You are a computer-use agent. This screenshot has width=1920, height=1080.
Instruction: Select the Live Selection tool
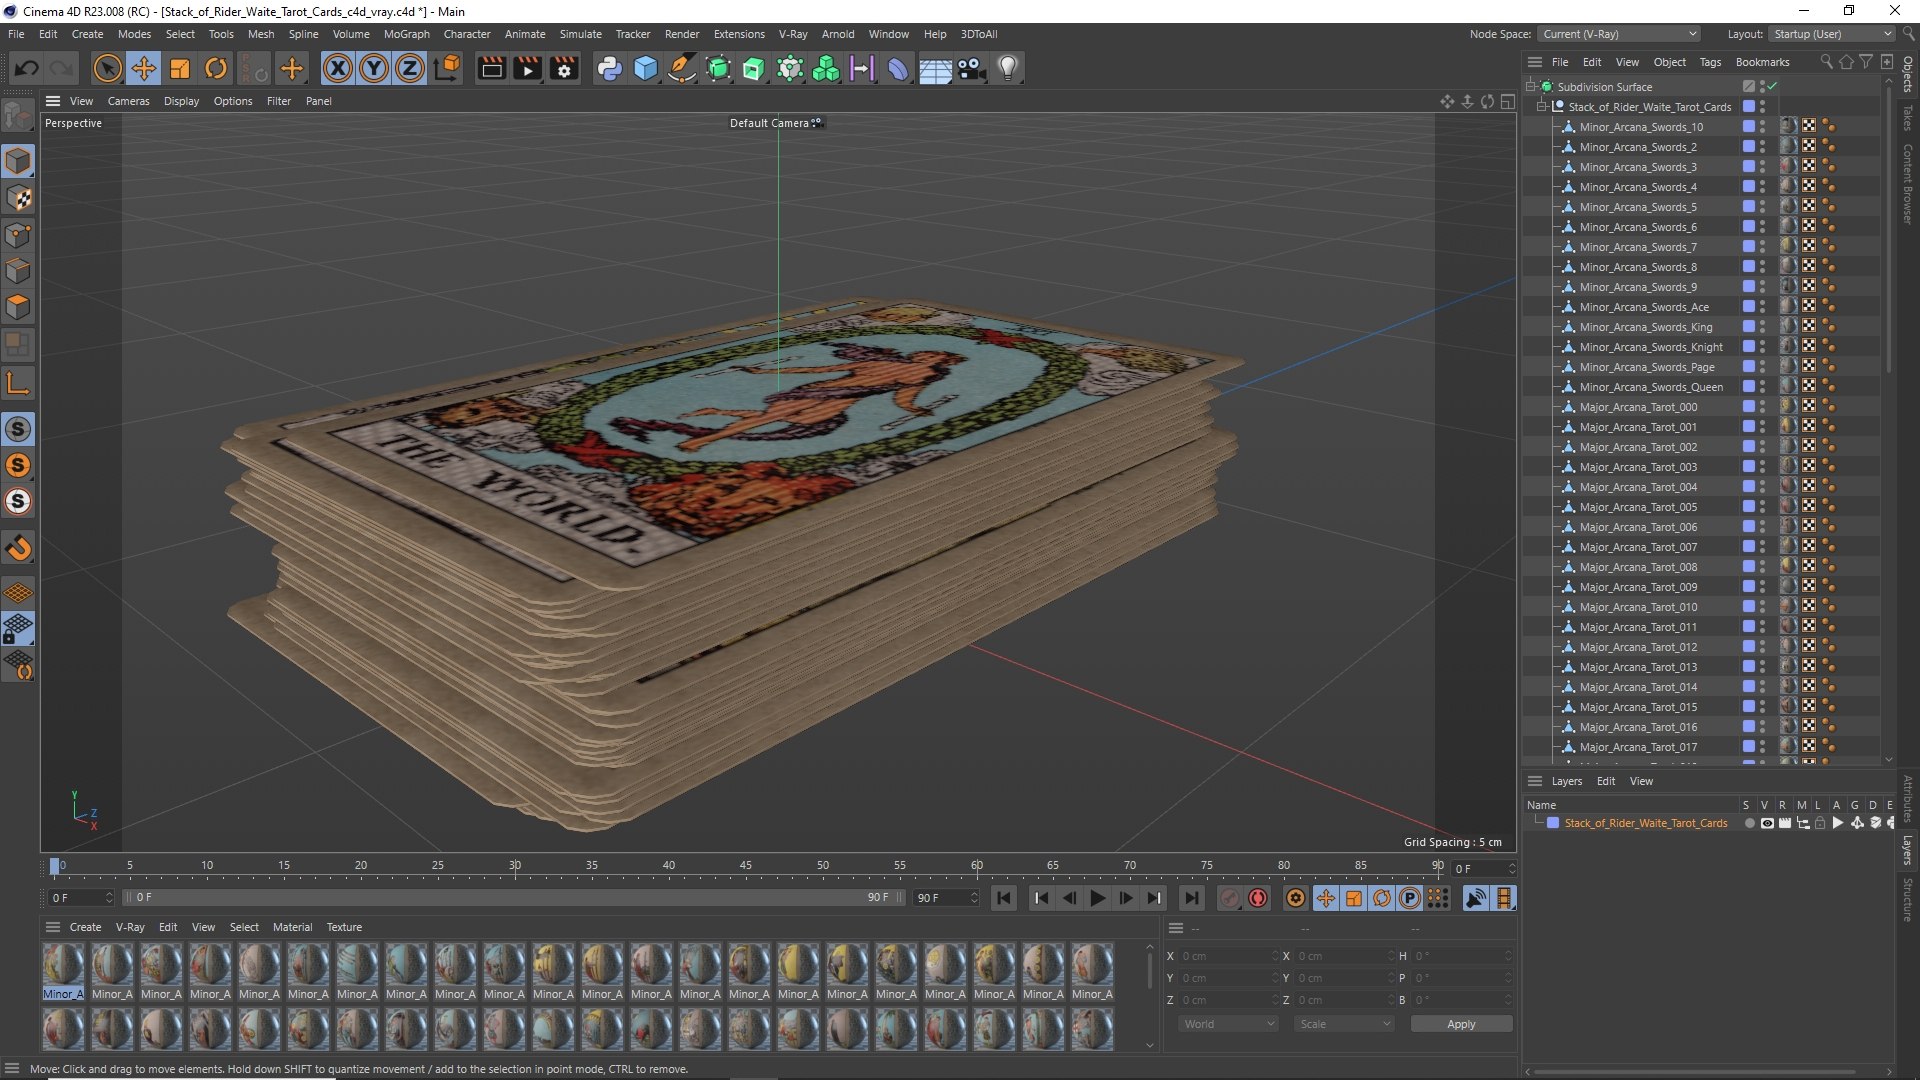click(x=107, y=68)
